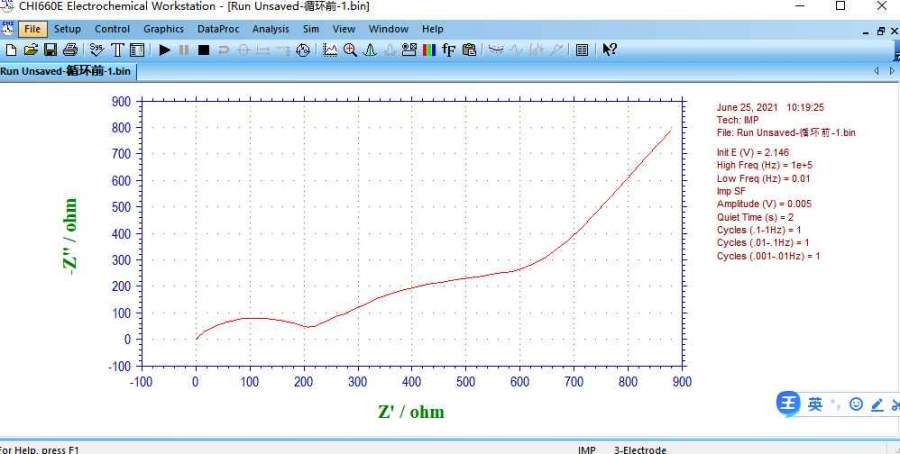This screenshot has height=454, width=900.
Task: Open the Data List table icon
Action: click(x=582, y=49)
